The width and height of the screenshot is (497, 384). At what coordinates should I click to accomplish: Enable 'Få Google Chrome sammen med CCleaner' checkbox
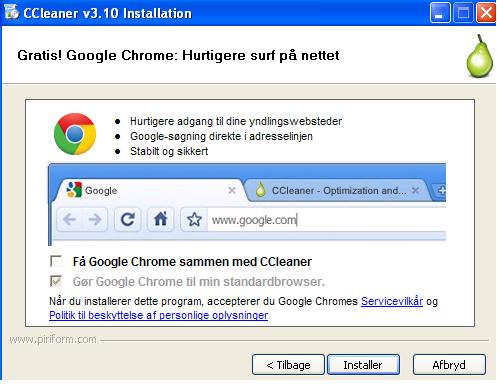tap(56, 261)
